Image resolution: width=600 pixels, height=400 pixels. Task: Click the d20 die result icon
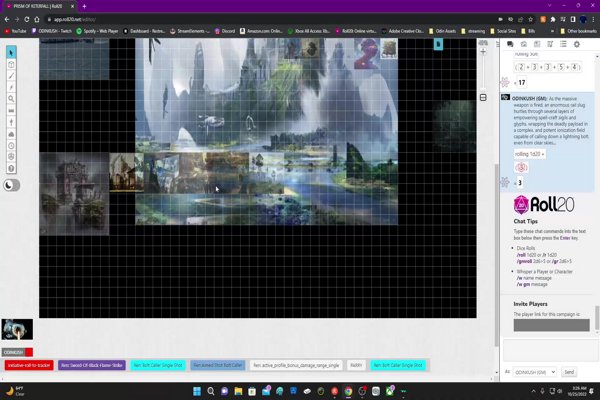coord(521,167)
